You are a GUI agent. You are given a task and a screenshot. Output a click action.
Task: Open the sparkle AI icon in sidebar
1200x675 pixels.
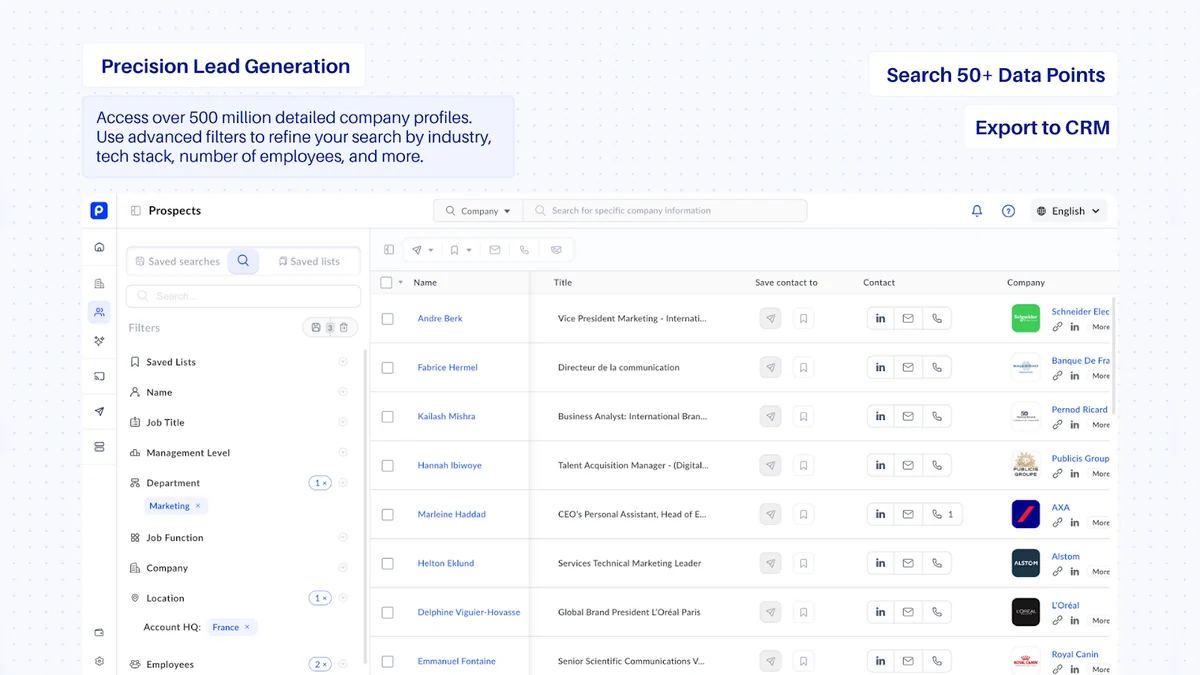pyautogui.click(x=99, y=341)
